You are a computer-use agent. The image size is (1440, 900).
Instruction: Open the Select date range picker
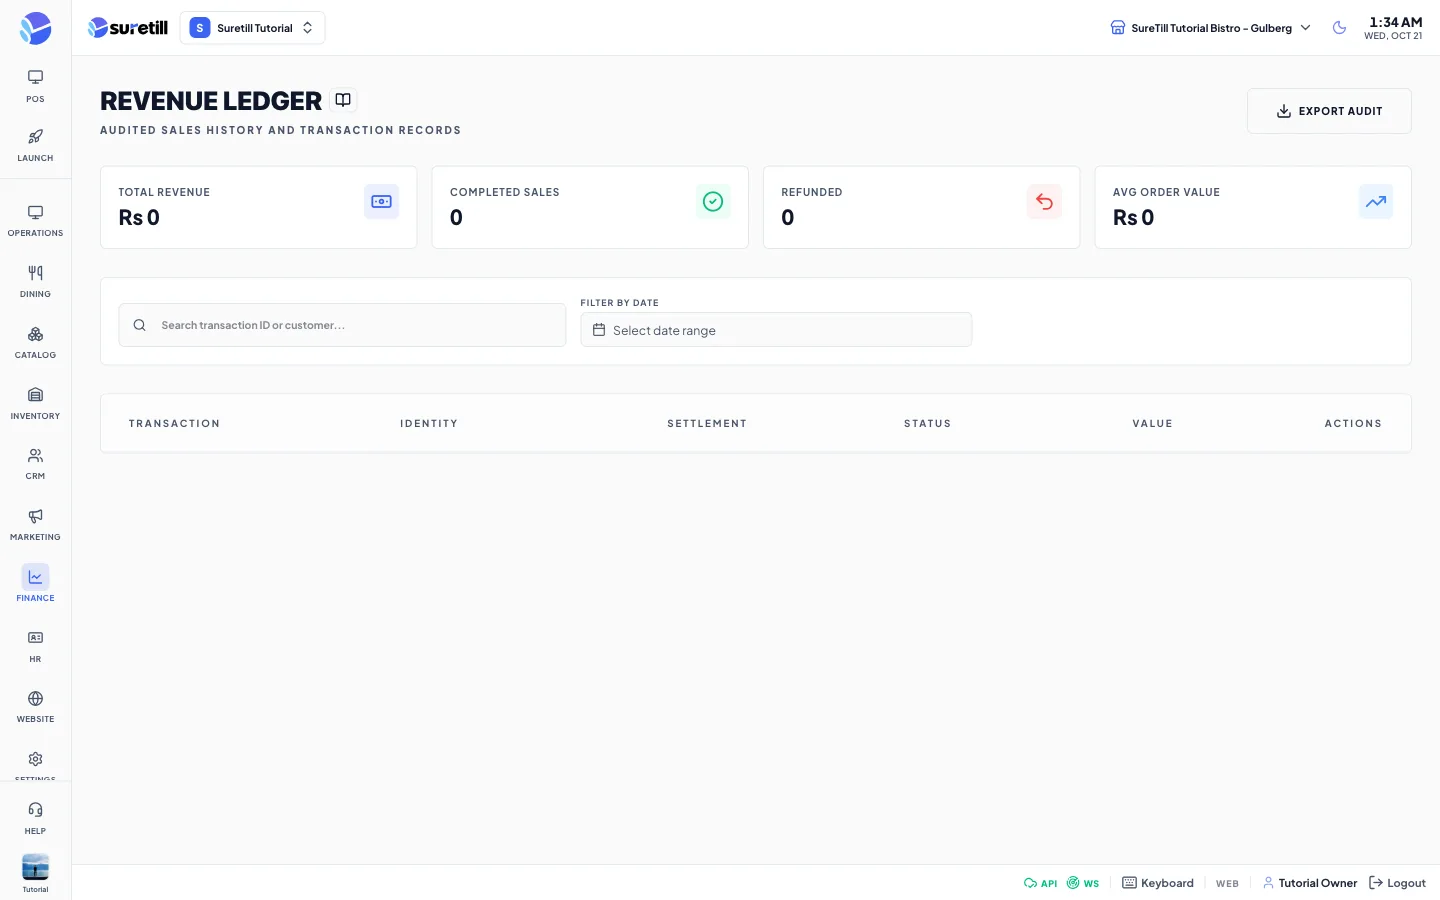[x=776, y=330]
